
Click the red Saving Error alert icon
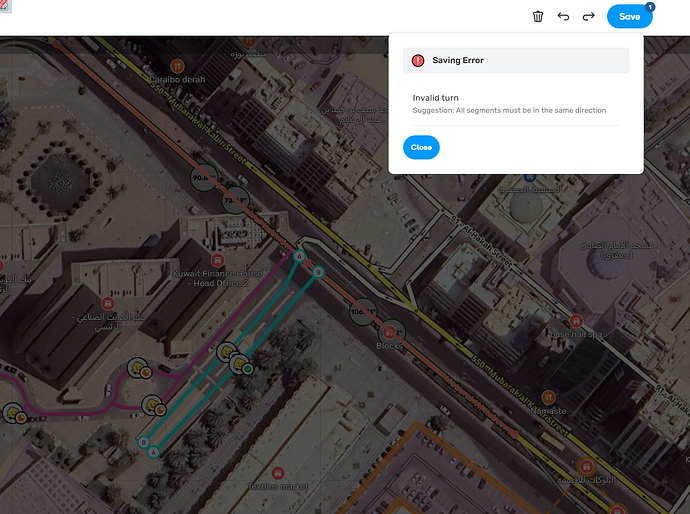tap(418, 61)
